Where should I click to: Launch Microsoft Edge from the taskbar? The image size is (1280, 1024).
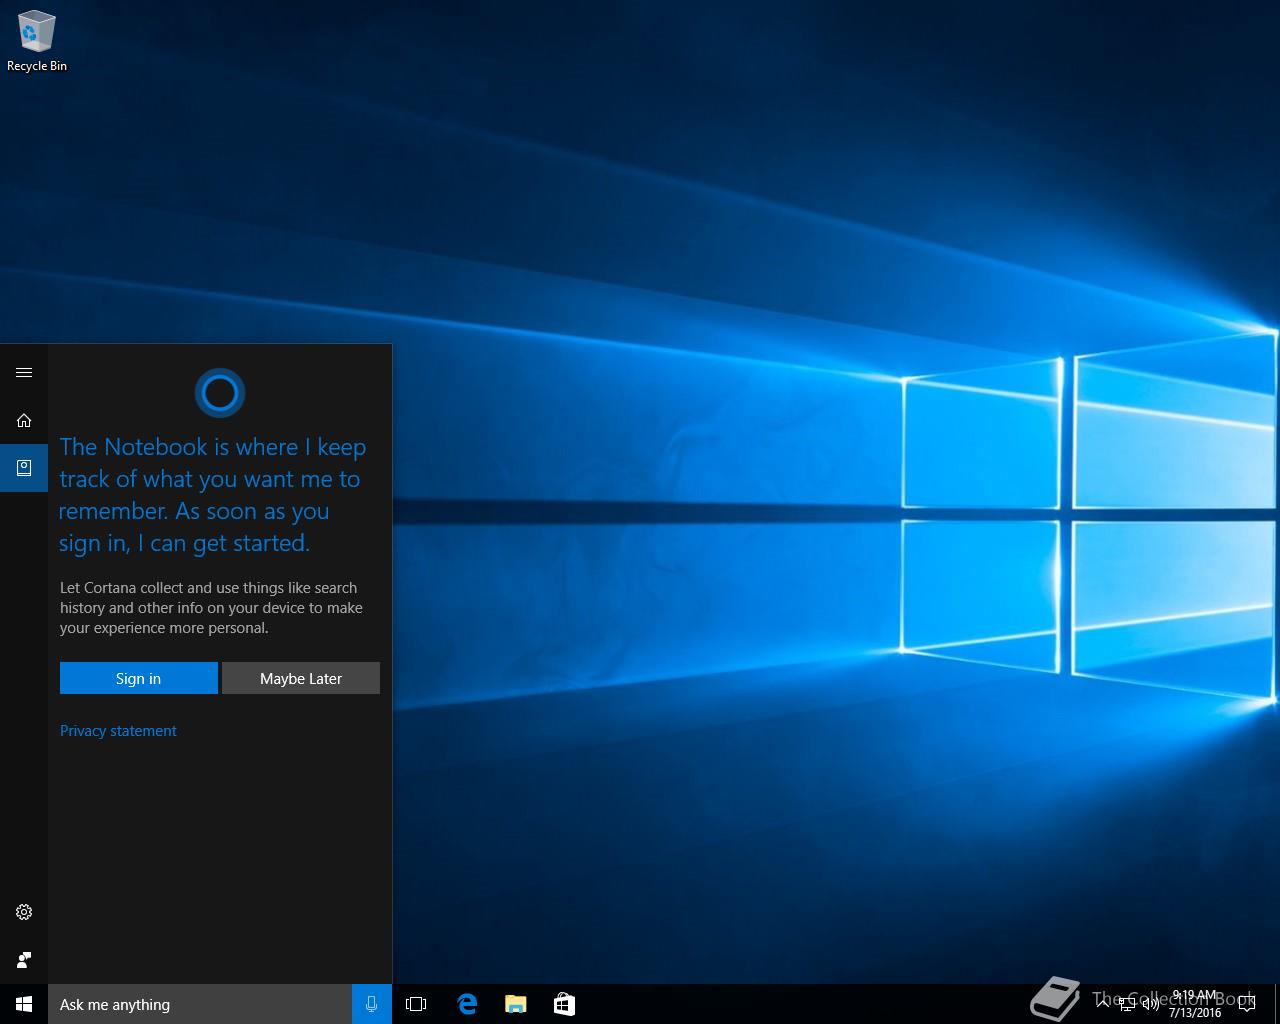coord(467,1004)
